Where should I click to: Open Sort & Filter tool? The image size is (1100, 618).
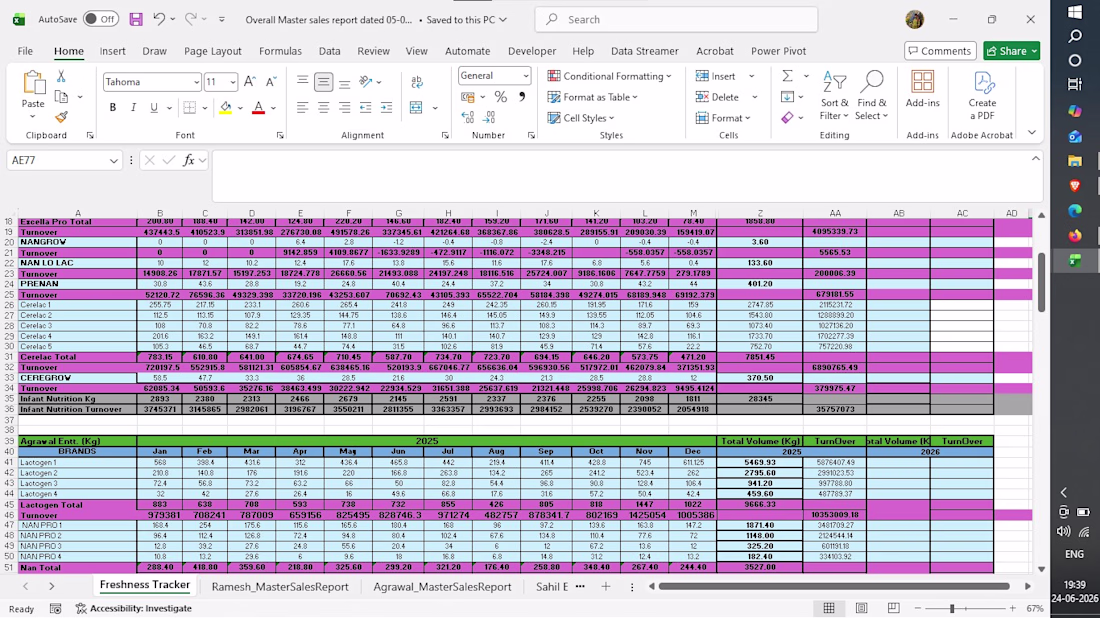click(x=834, y=95)
